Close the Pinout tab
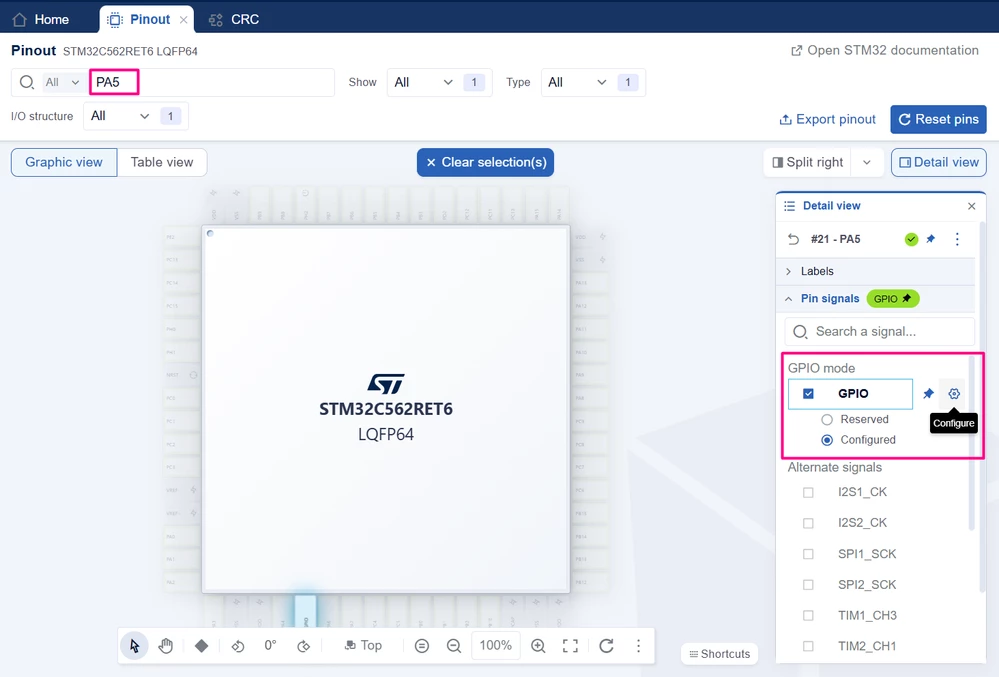The height and width of the screenshot is (677, 999). pos(183,20)
